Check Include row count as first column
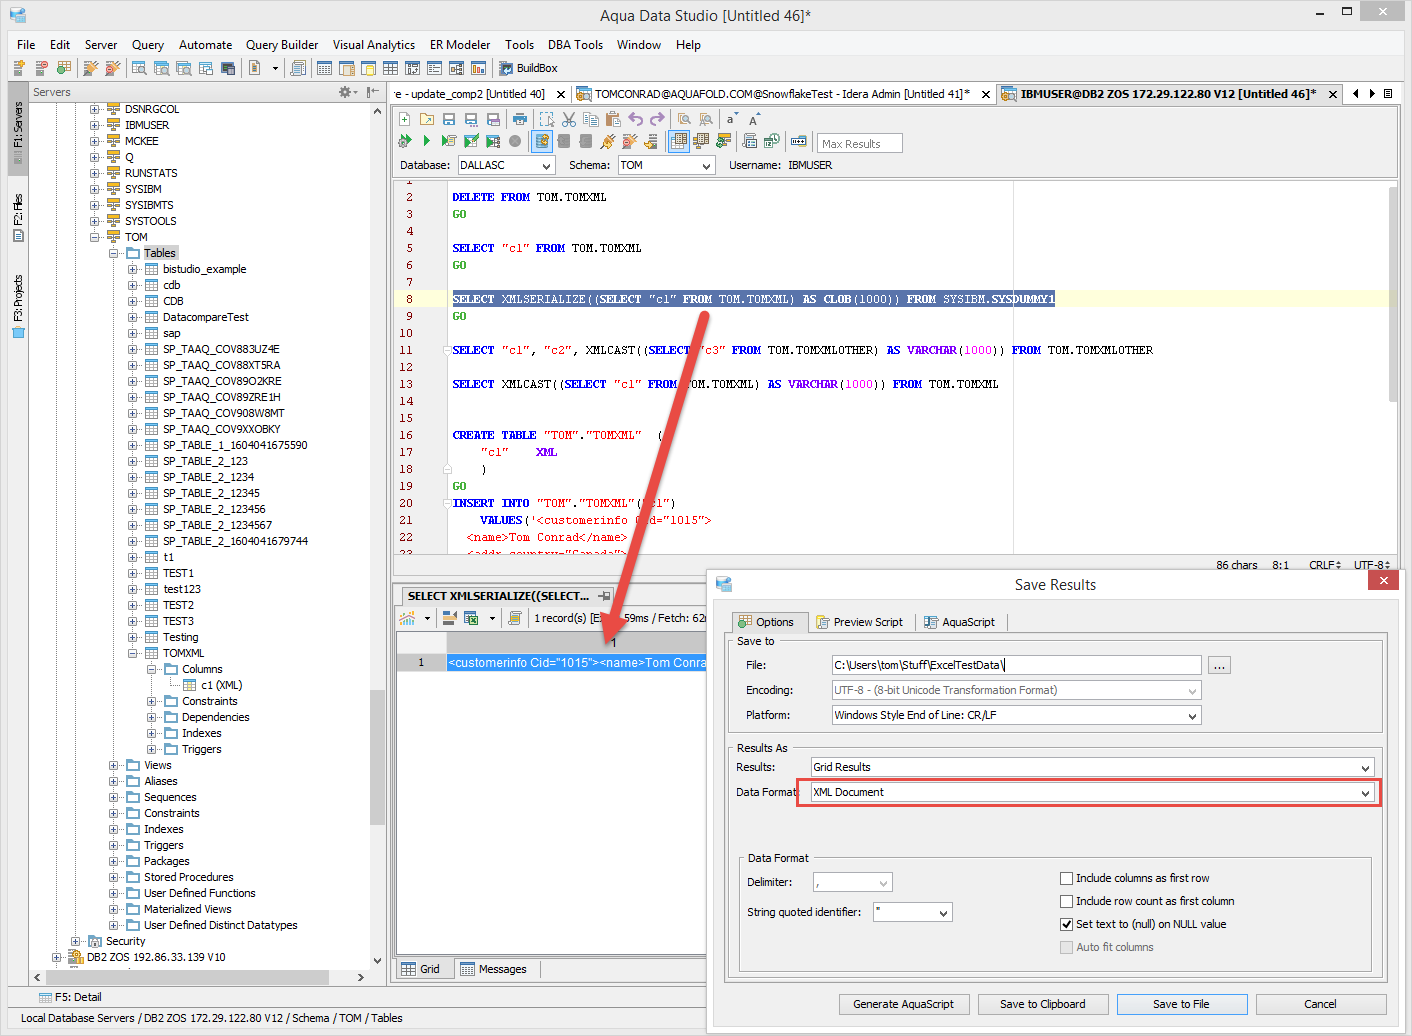The width and height of the screenshot is (1412, 1036). [1066, 901]
